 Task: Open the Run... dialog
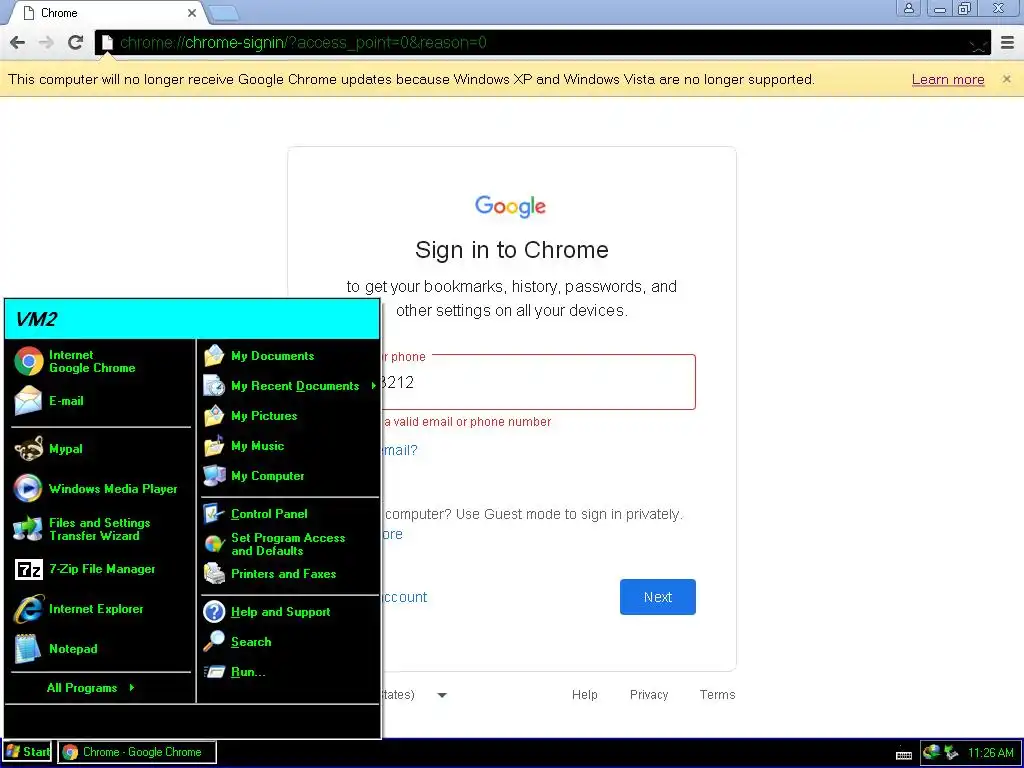(x=289, y=672)
